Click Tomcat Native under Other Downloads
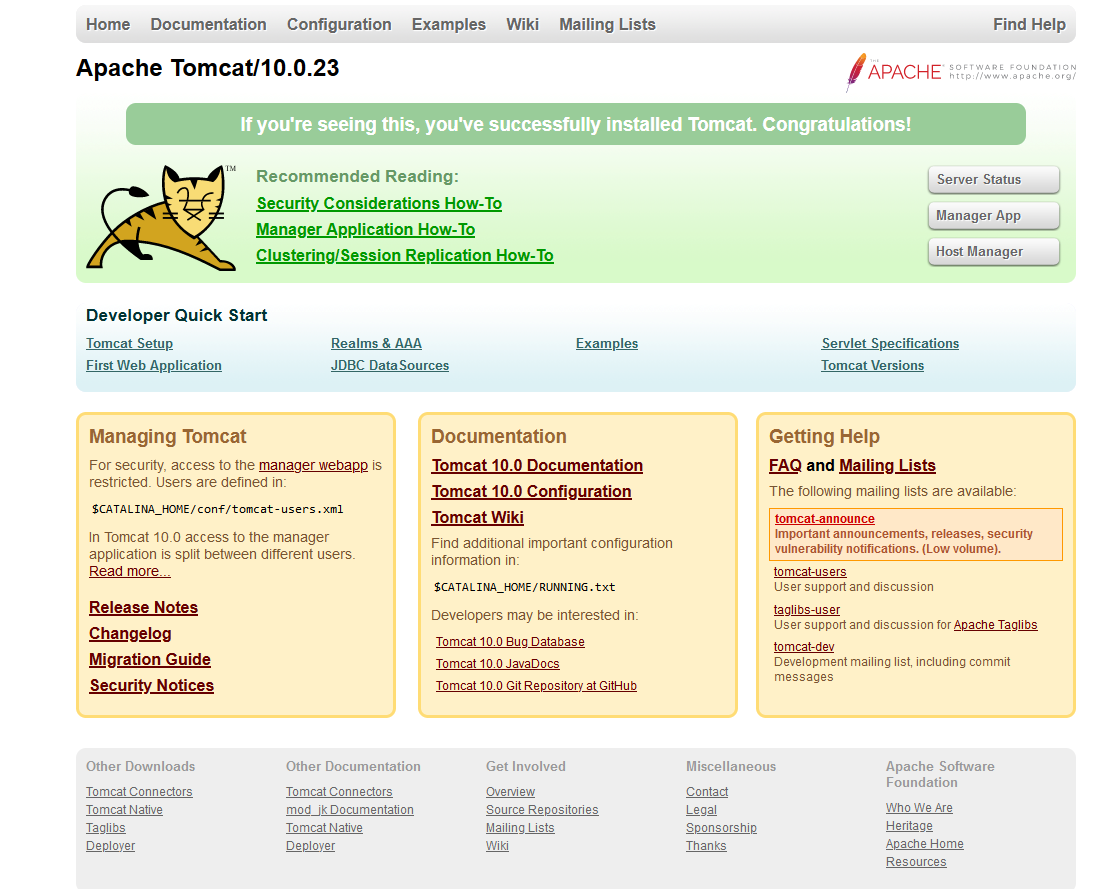 (x=124, y=810)
